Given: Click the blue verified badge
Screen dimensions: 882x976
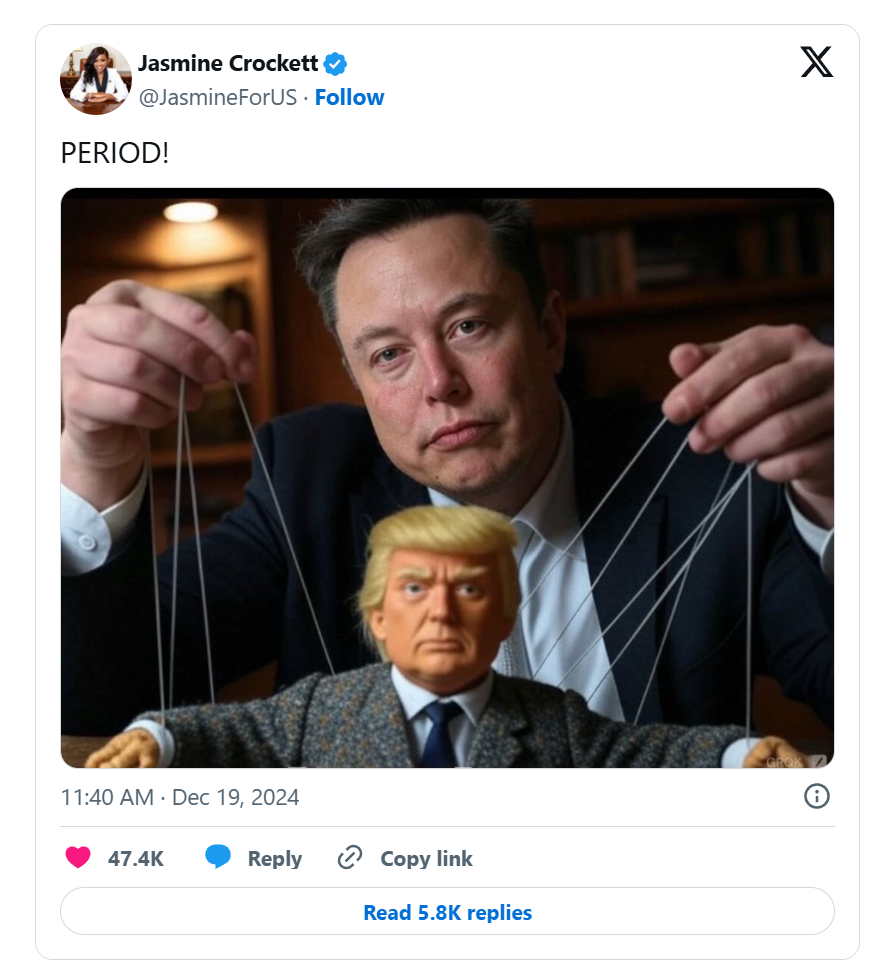Looking at the screenshot, I should pos(336,64).
